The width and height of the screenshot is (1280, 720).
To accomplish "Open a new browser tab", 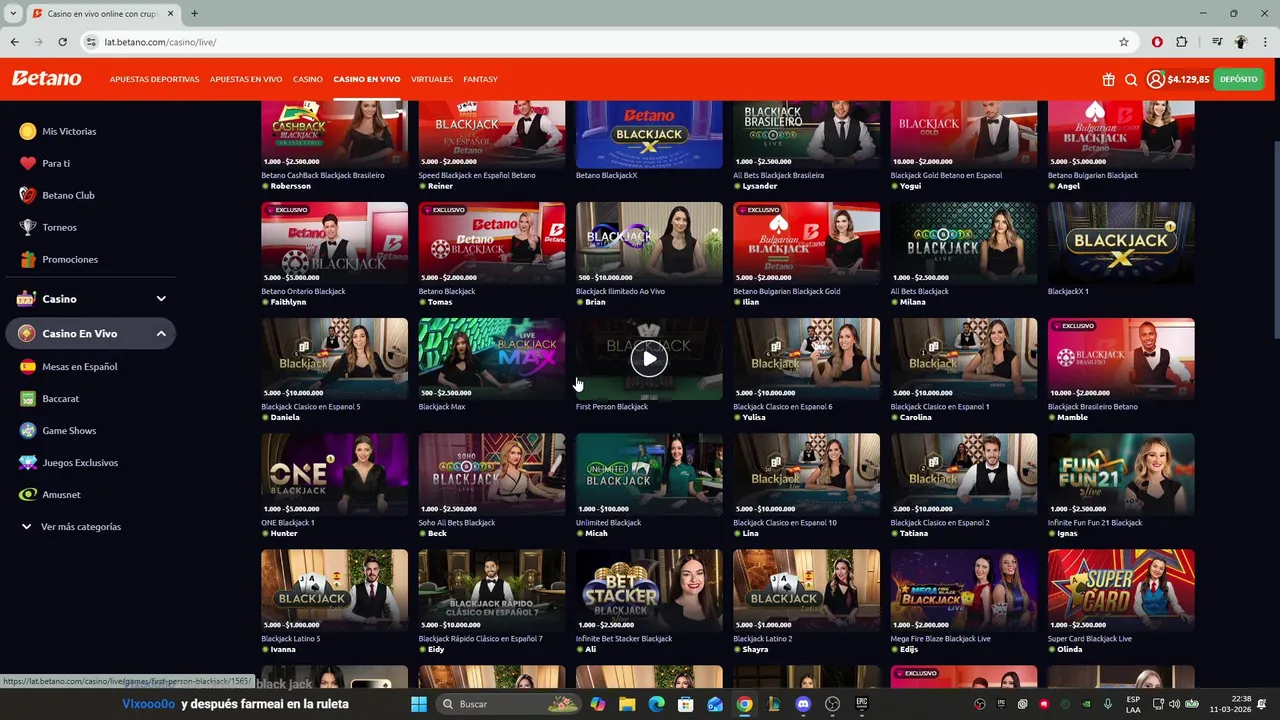I will click(194, 14).
